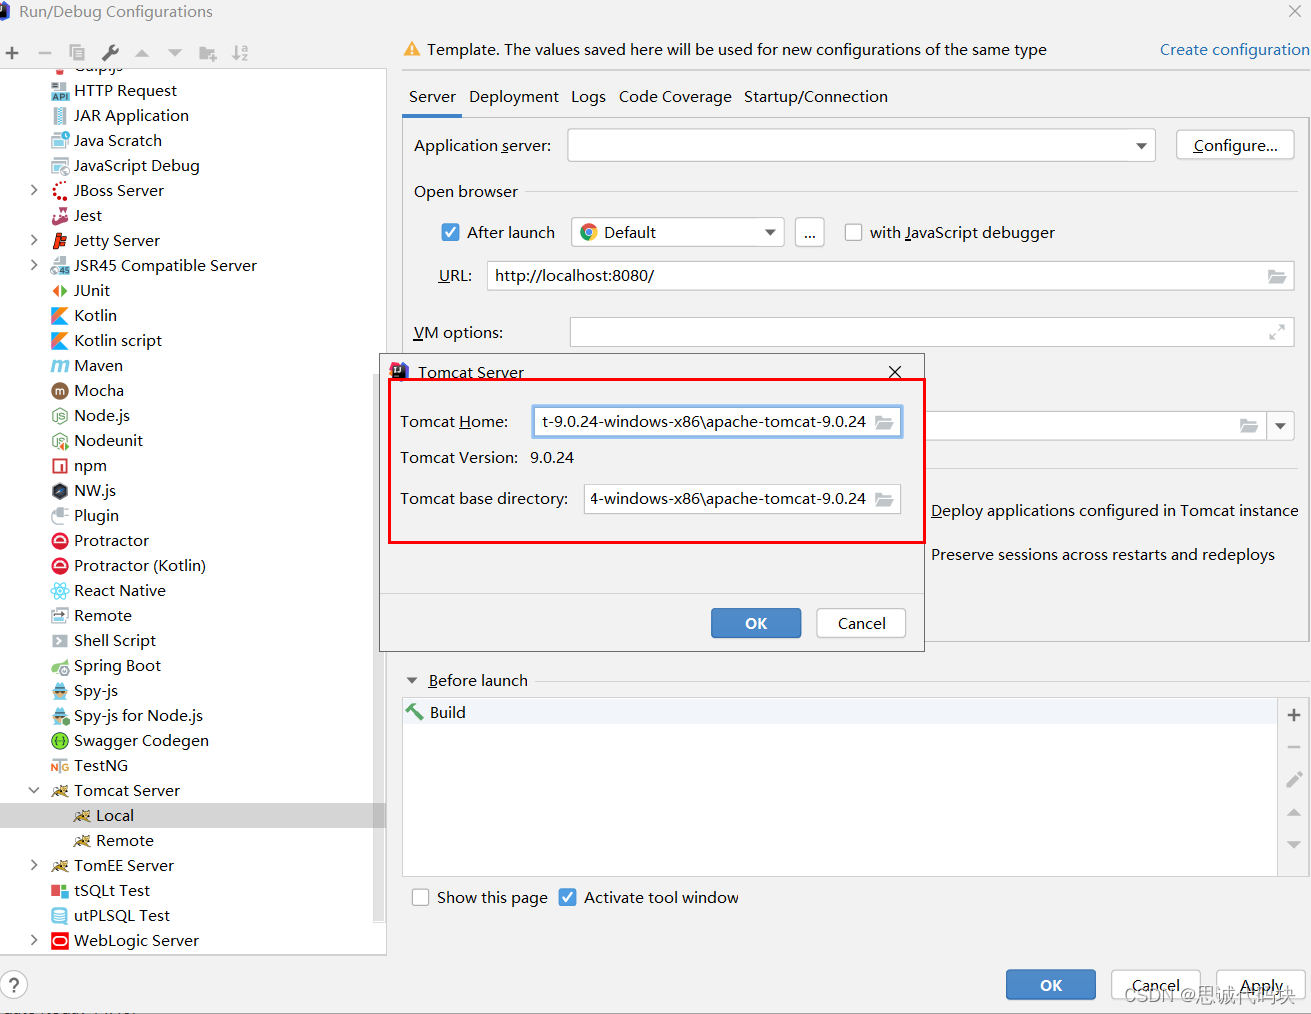Toggle Activate tool window checkbox
Viewport: 1311px width, 1014px height.
pos(567,898)
